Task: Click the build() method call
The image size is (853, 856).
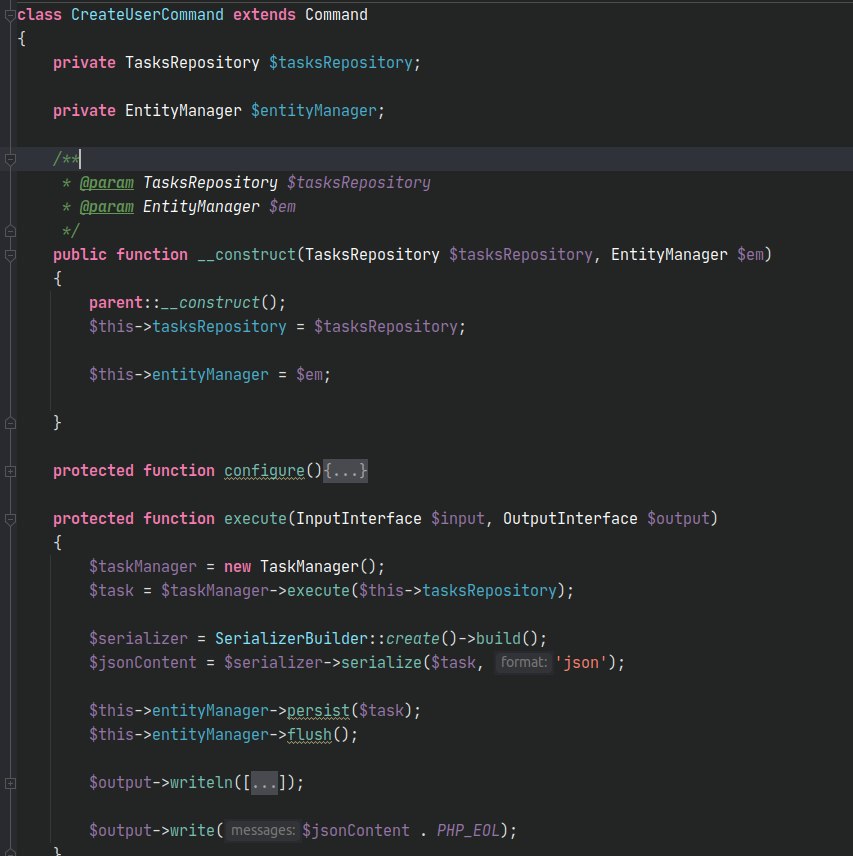Action: 498,639
